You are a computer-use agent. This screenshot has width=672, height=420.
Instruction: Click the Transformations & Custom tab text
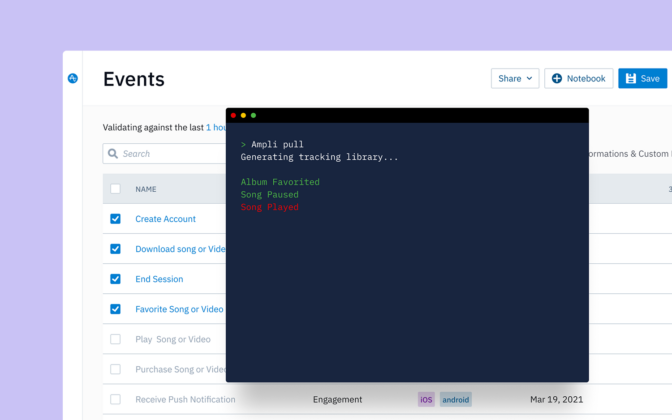(630, 153)
